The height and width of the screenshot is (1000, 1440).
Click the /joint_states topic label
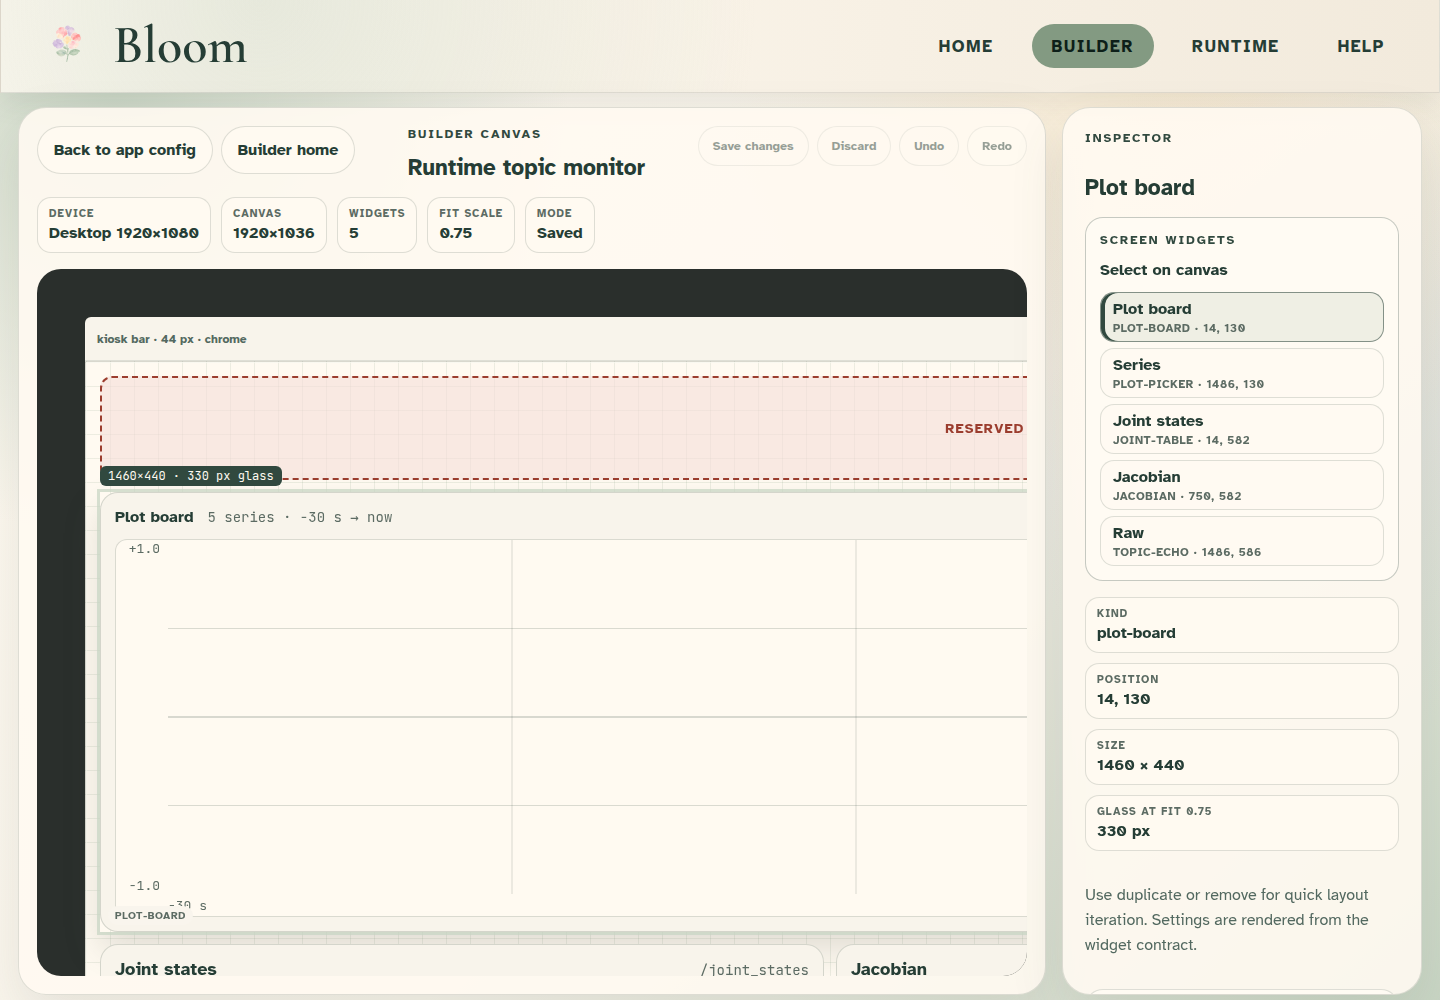tap(754, 970)
